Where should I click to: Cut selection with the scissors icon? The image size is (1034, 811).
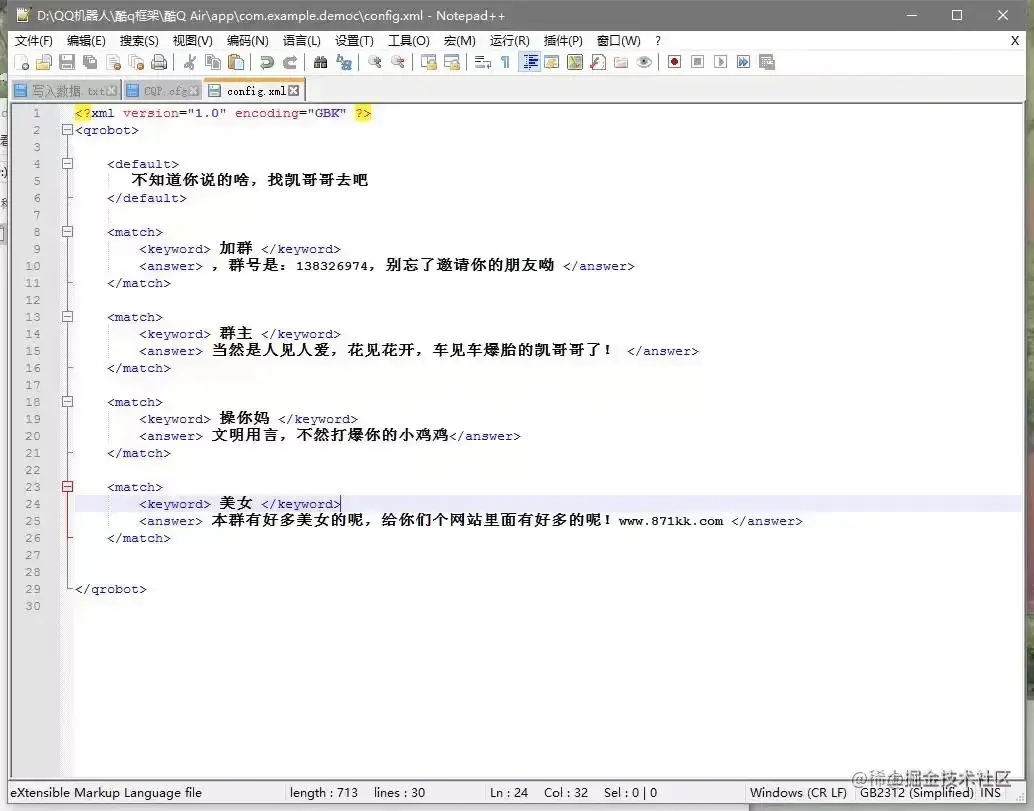(x=190, y=63)
